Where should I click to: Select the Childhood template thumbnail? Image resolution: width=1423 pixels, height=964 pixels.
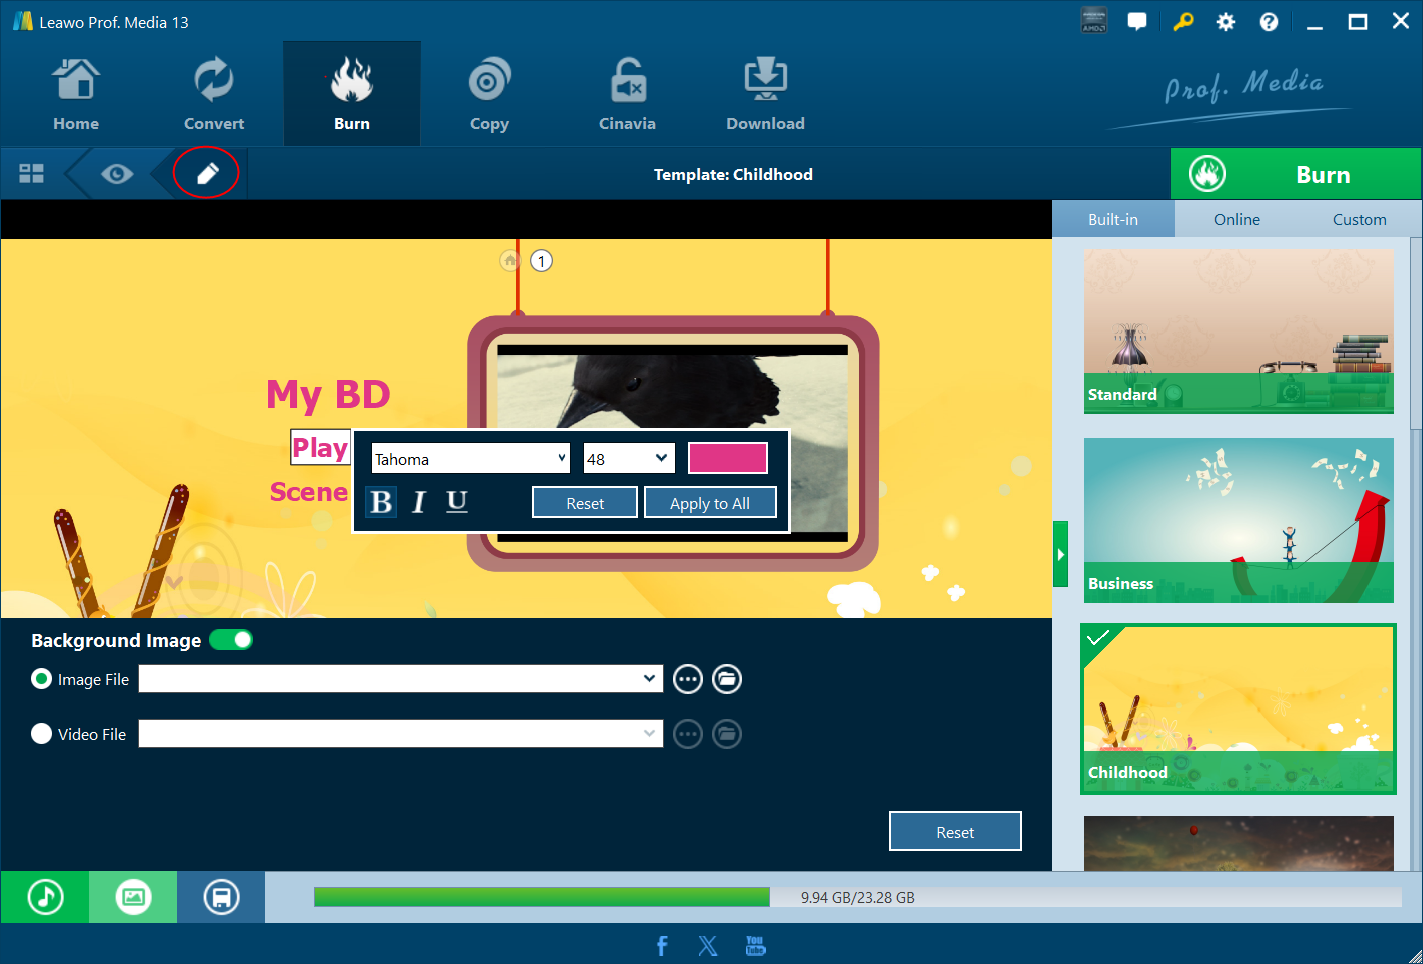pyautogui.click(x=1239, y=710)
